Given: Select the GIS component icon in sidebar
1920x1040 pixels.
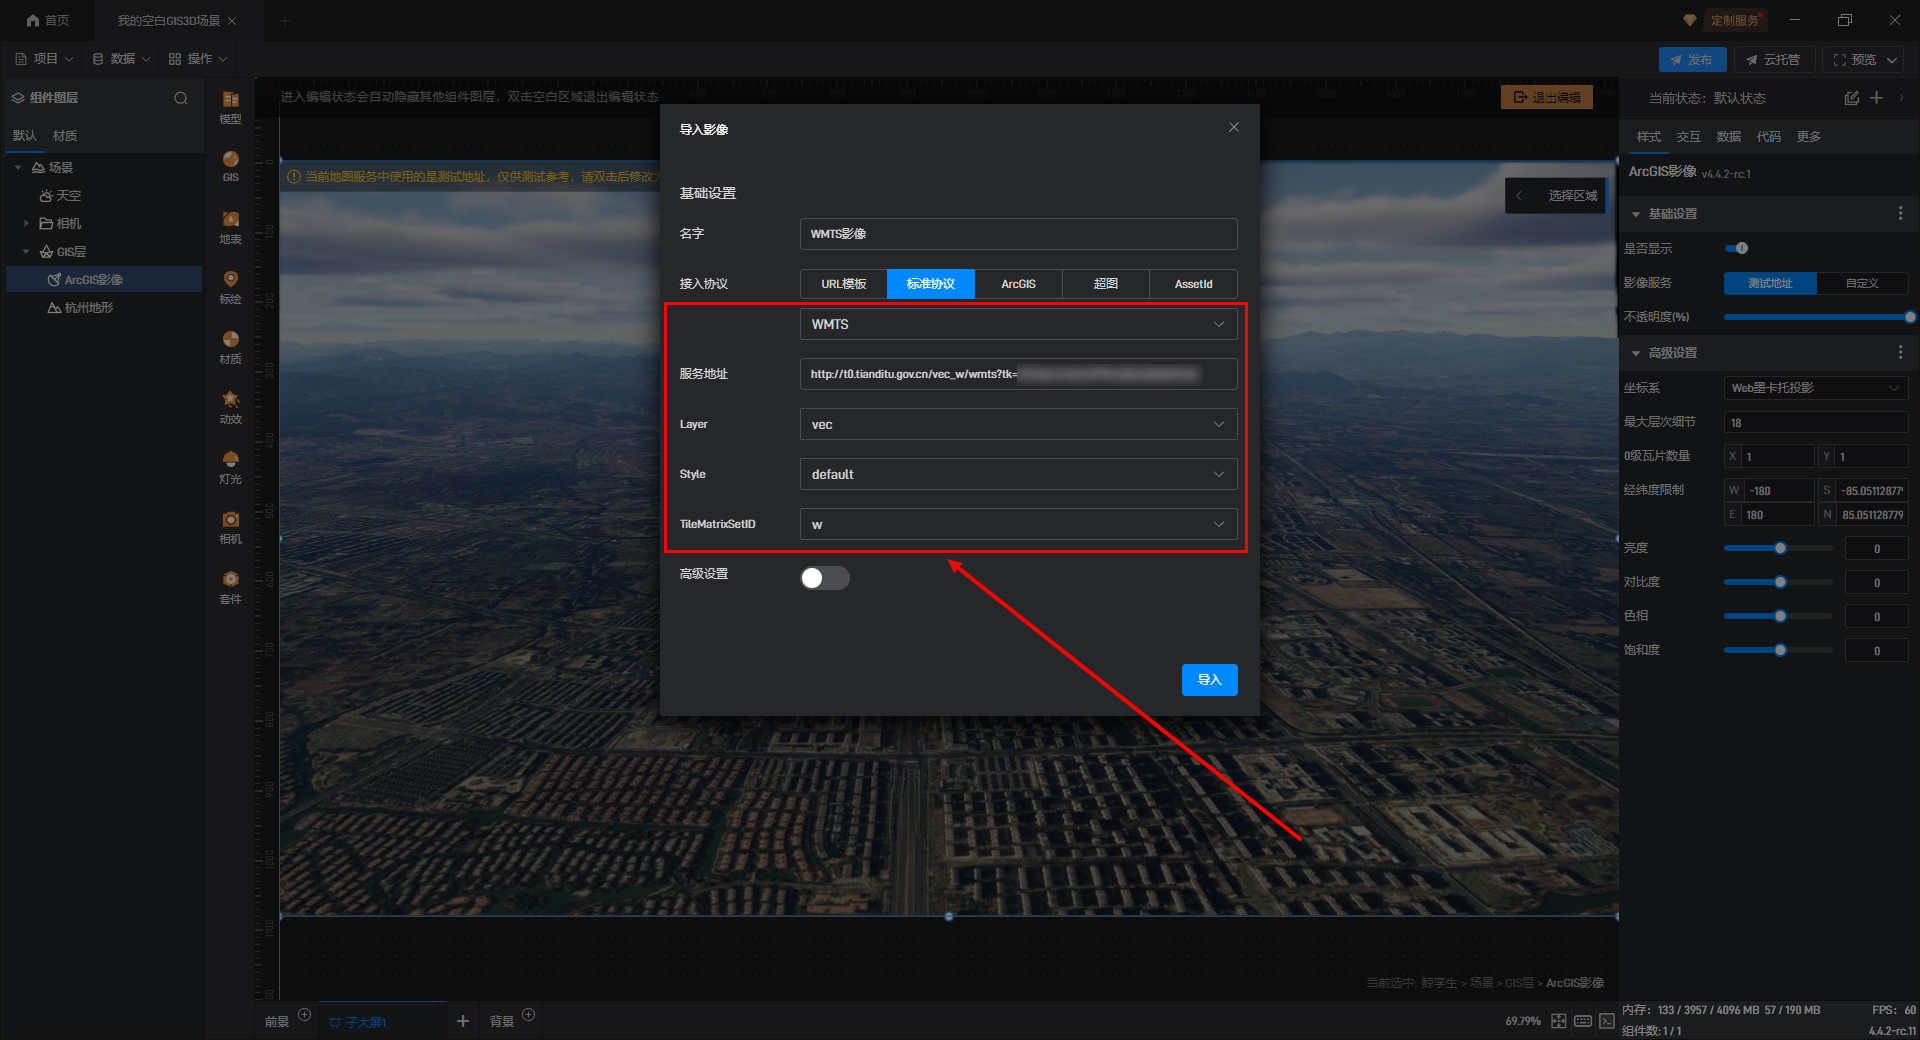Looking at the screenshot, I should (230, 165).
